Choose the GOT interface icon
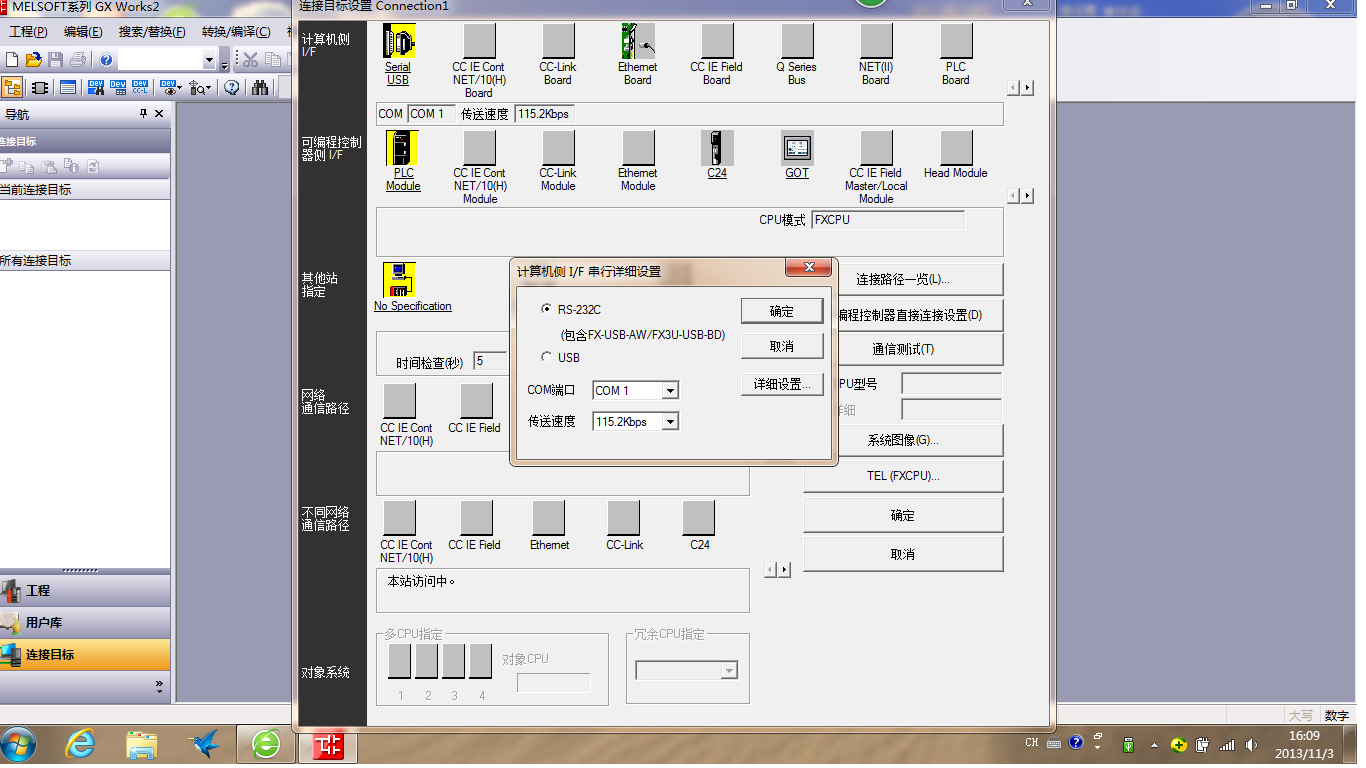The image size is (1366, 768). (796, 148)
